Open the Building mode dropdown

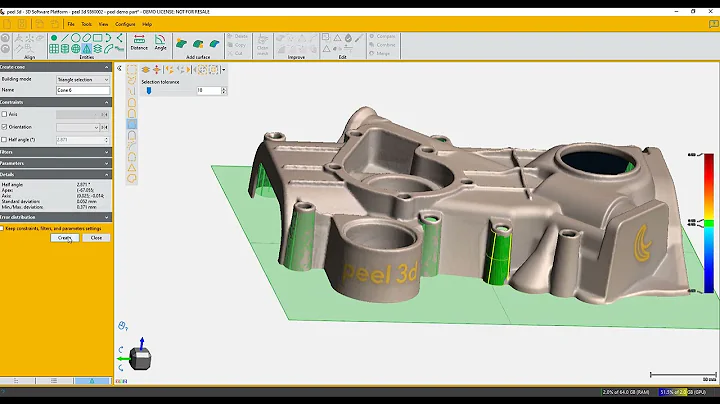pyautogui.click(x=83, y=79)
